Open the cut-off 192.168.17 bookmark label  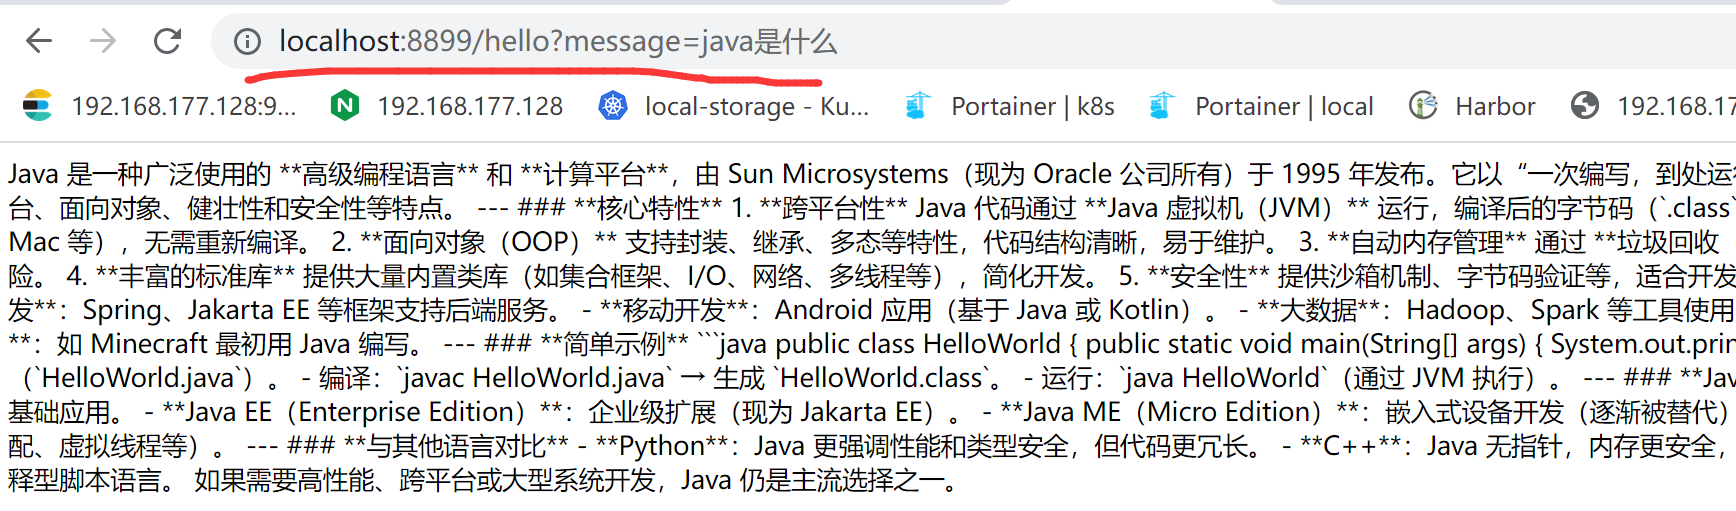pyautogui.click(x=1677, y=106)
